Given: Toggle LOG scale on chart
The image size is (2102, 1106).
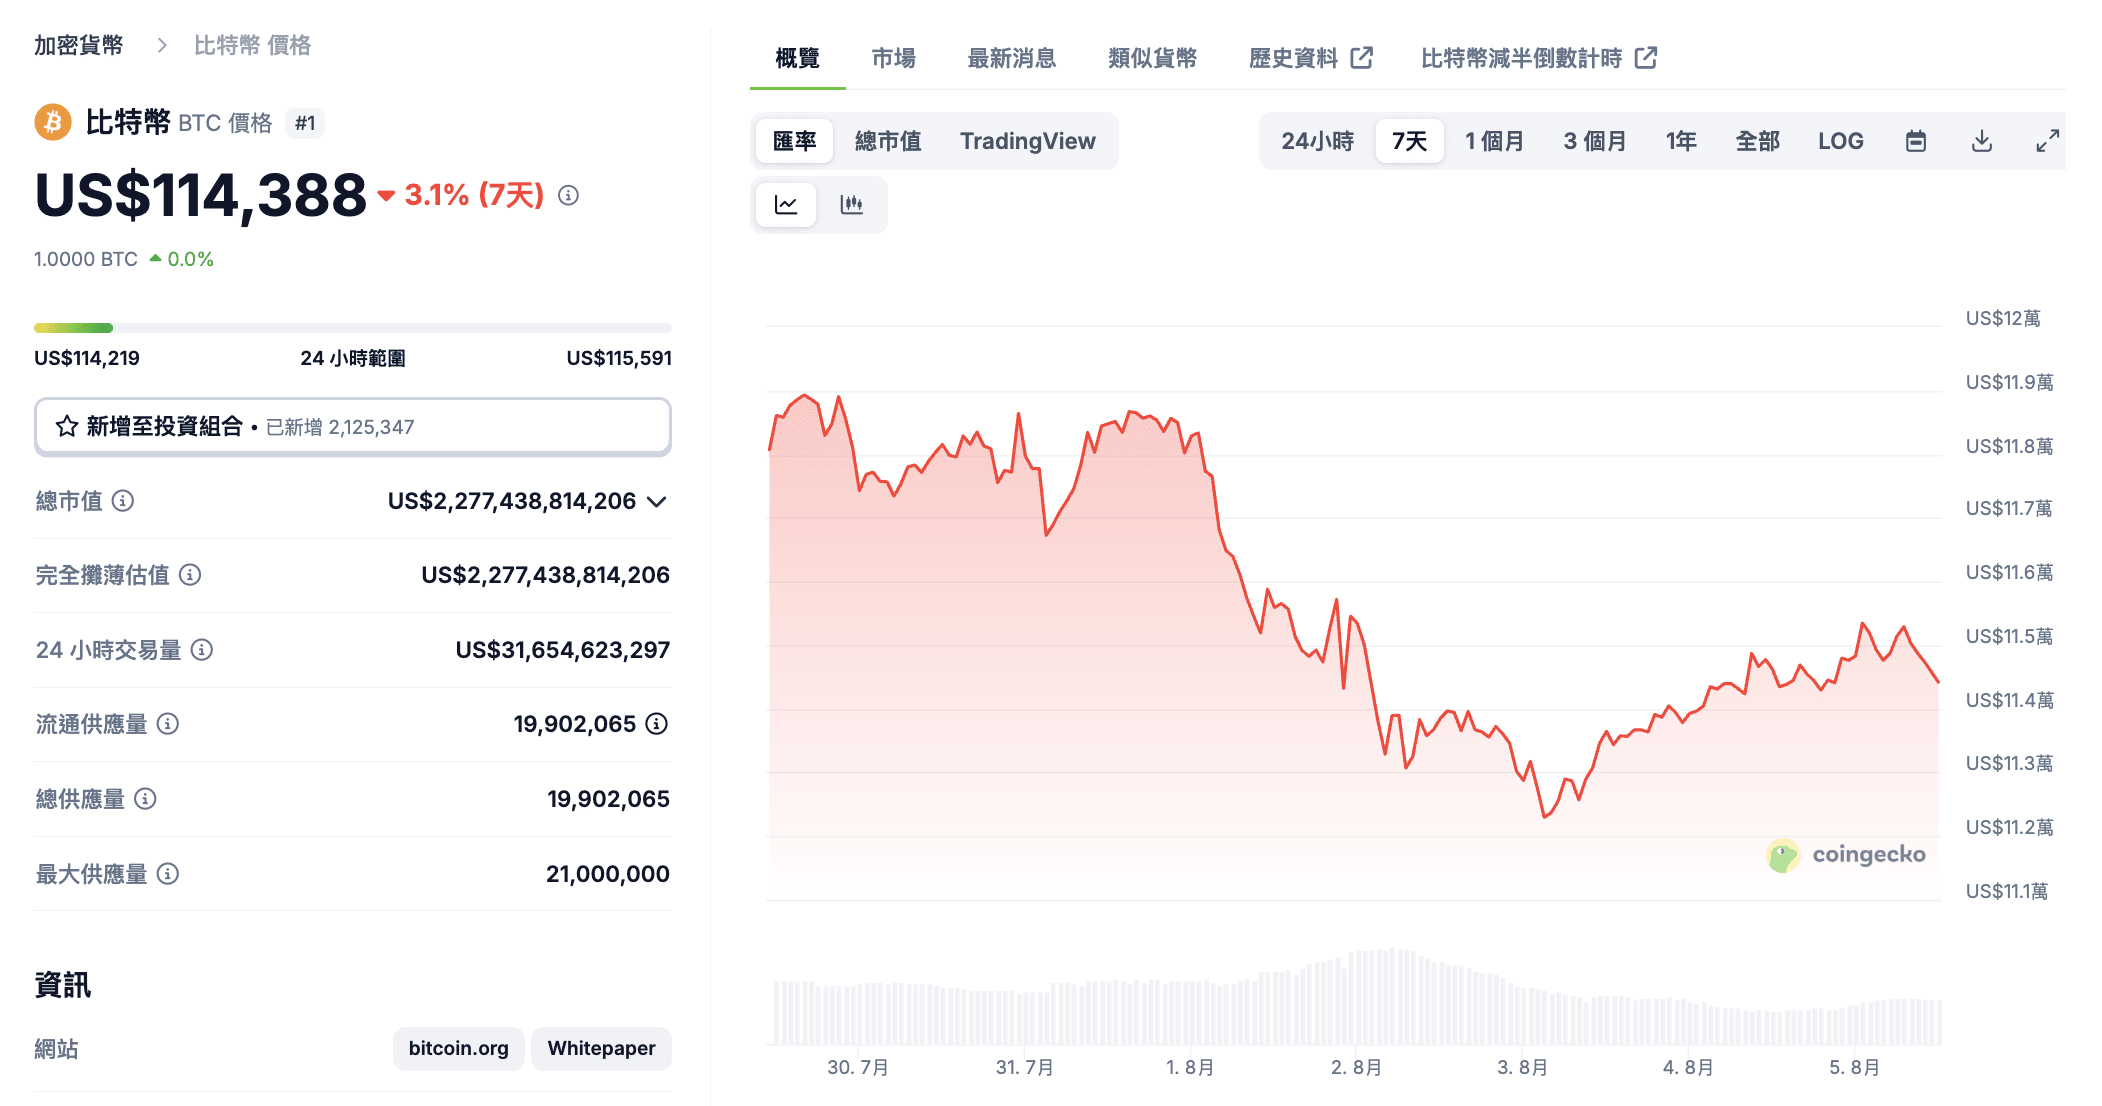Looking at the screenshot, I should (x=1841, y=141).
